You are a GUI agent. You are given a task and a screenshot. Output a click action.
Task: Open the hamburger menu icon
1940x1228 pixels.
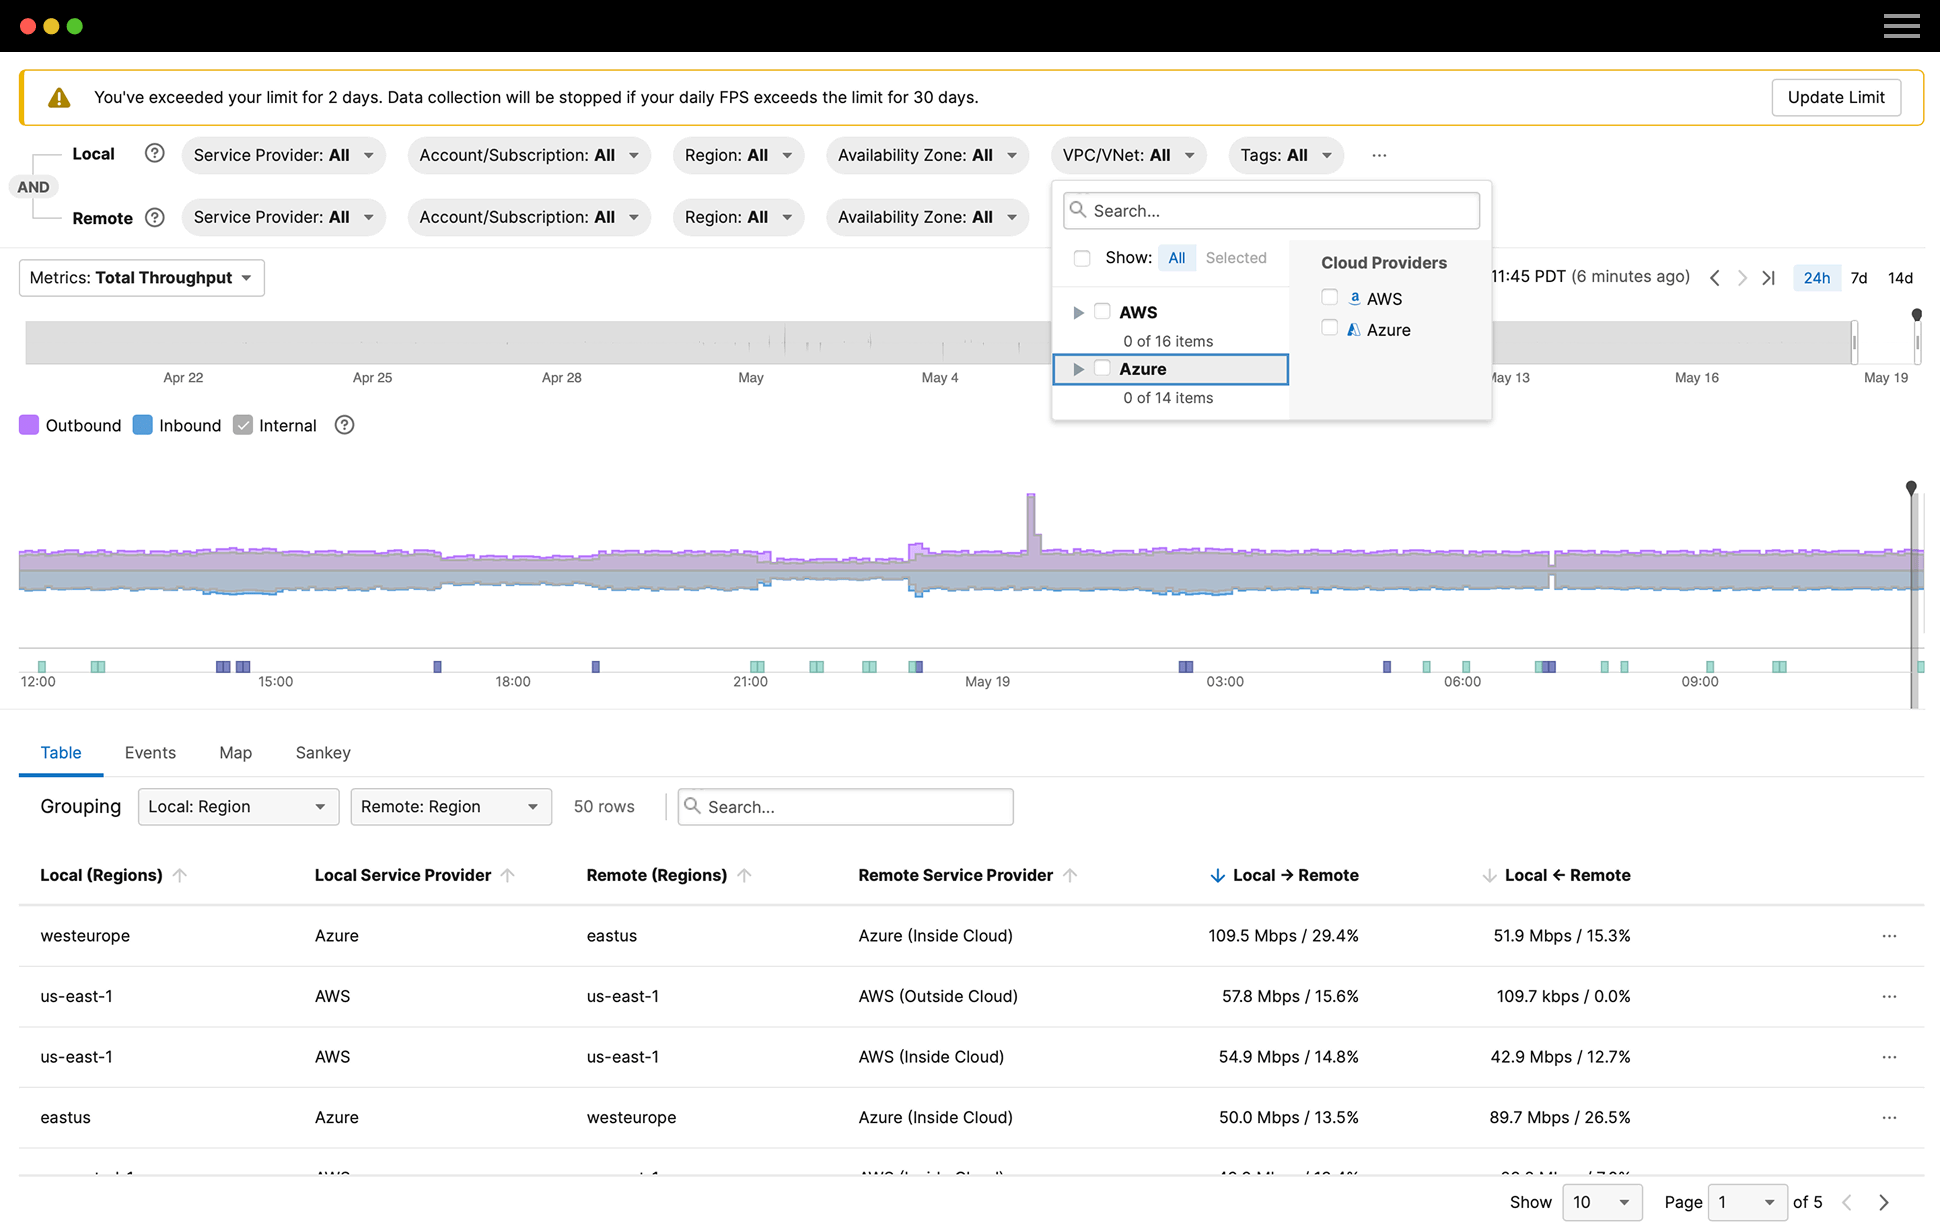(1901, 26)
